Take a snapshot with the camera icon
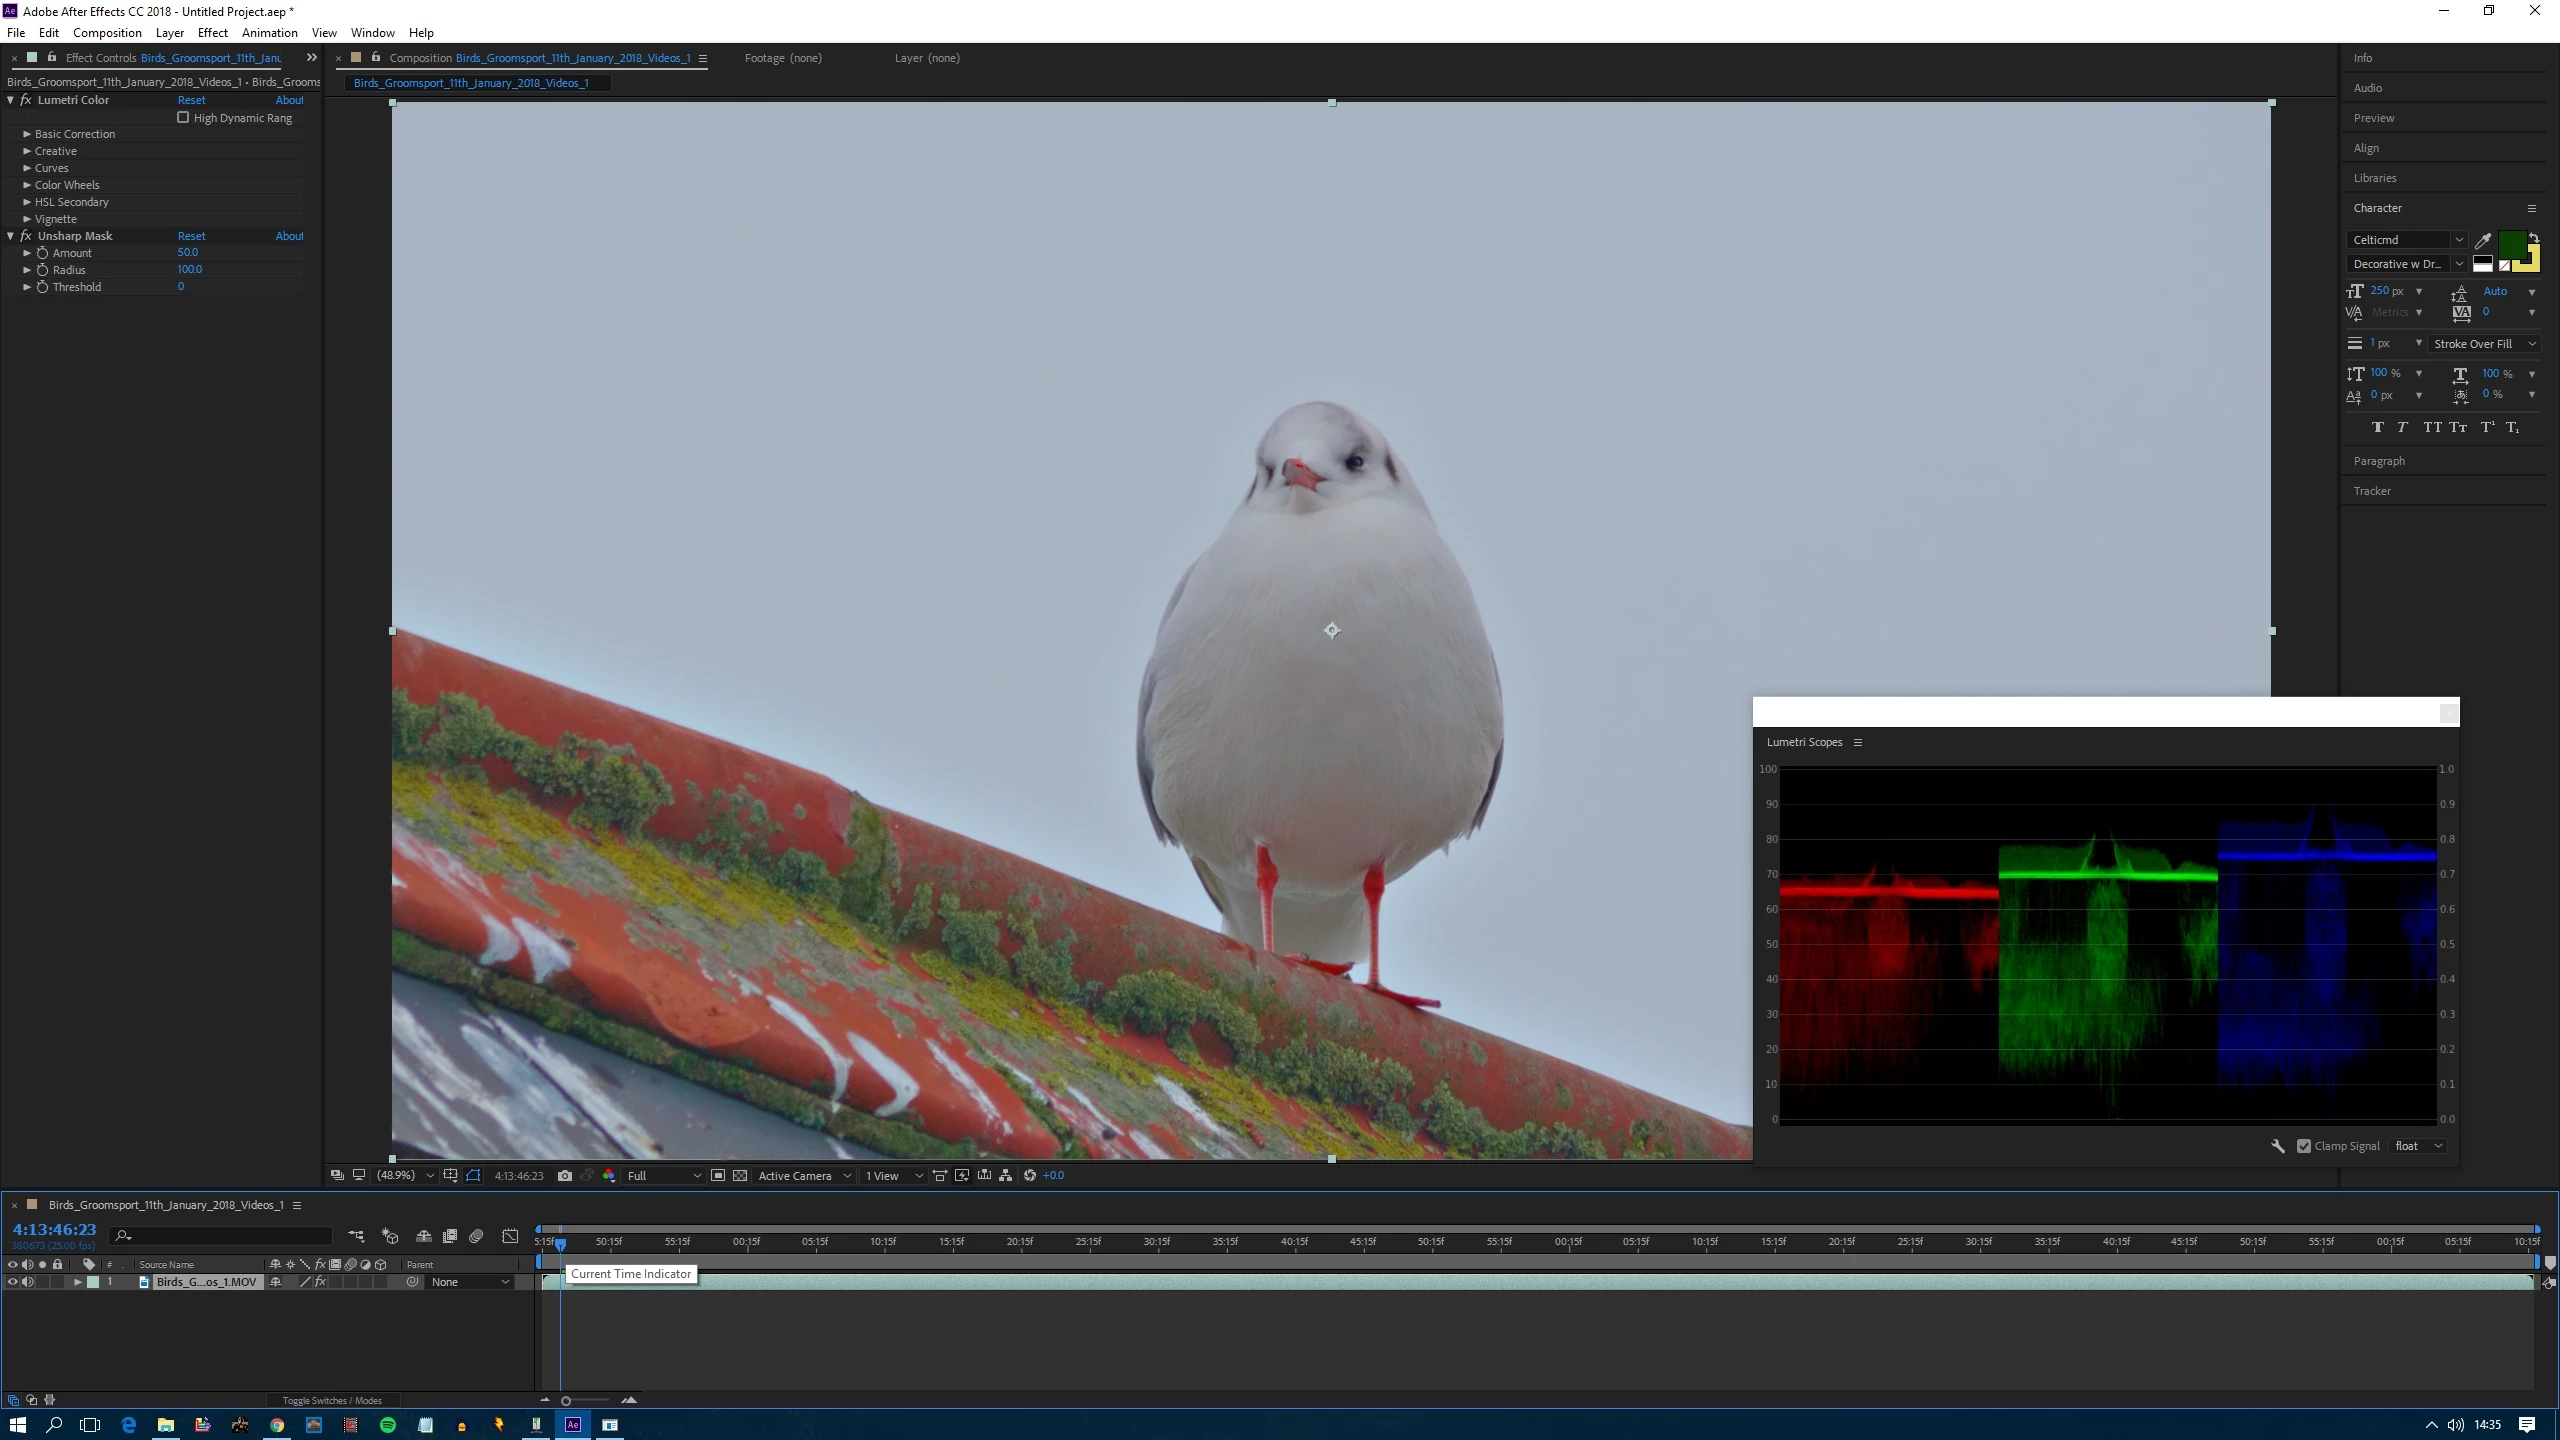Screen dimensions: 2560x1440 [x=565, y=1176]
